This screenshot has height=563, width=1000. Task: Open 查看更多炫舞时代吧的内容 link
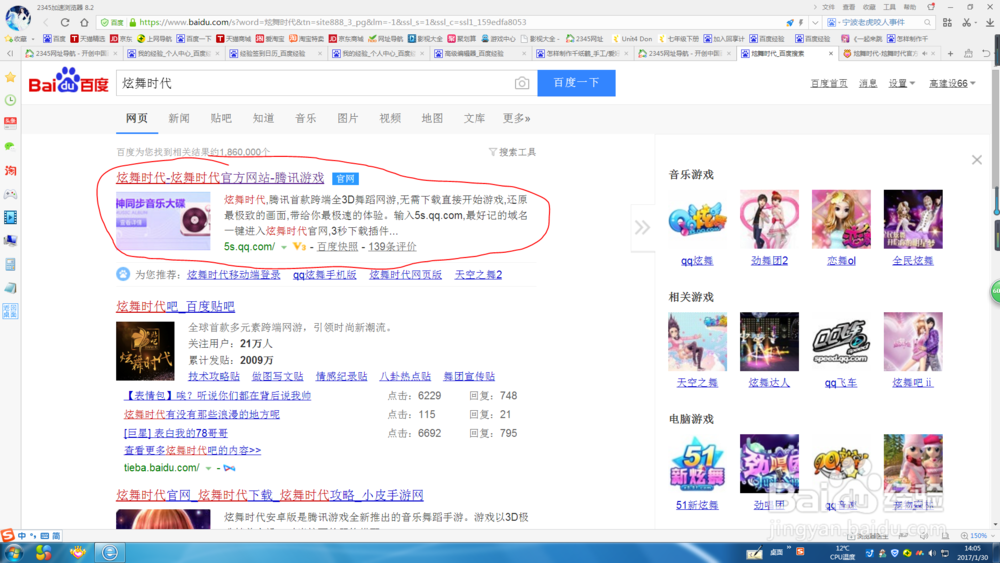click(x=192, y=450)
